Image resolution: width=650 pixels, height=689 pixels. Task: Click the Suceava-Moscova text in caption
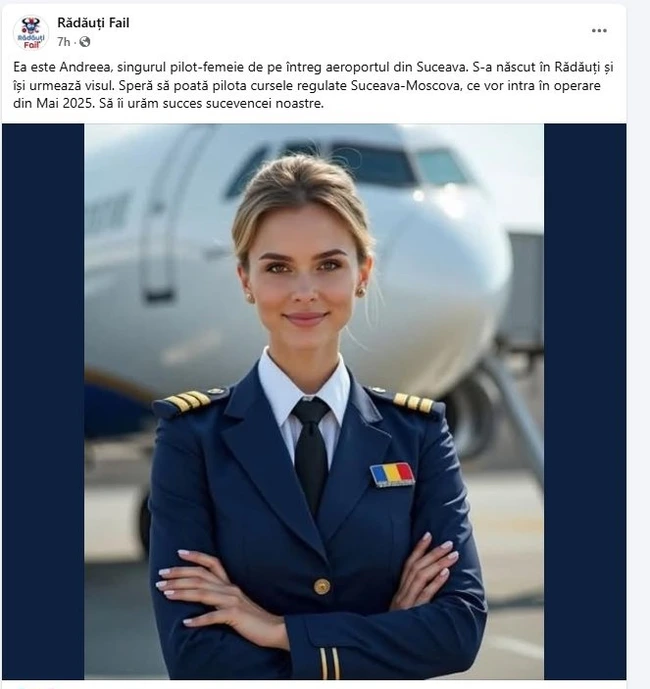pyautogui.click(x=406, y=85)
